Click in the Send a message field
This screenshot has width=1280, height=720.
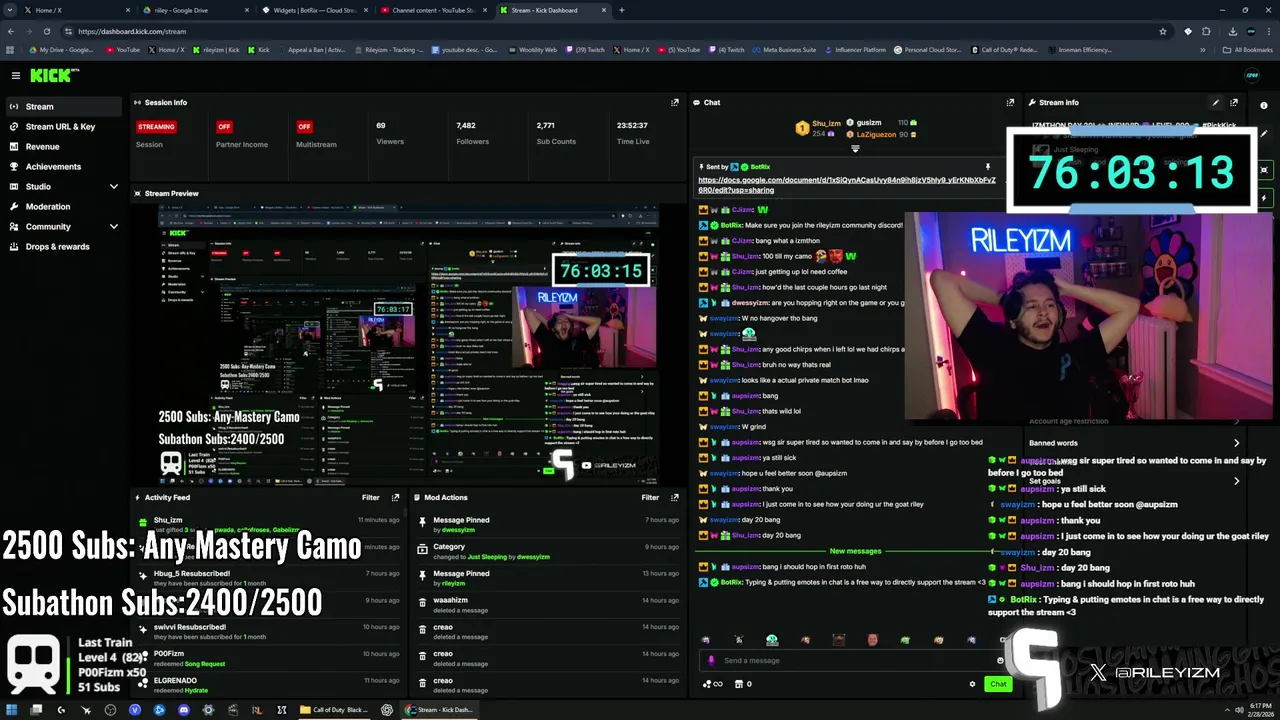pos(850,660)
